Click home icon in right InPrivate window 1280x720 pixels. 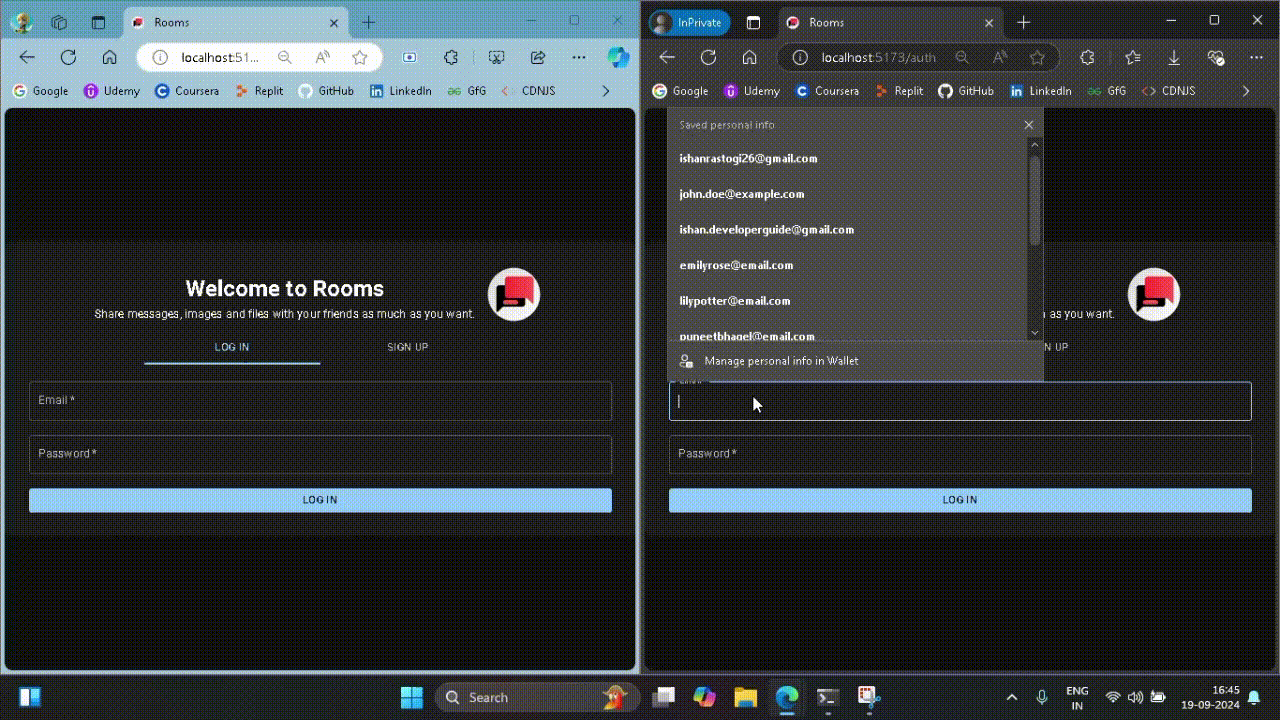(750, 58)
